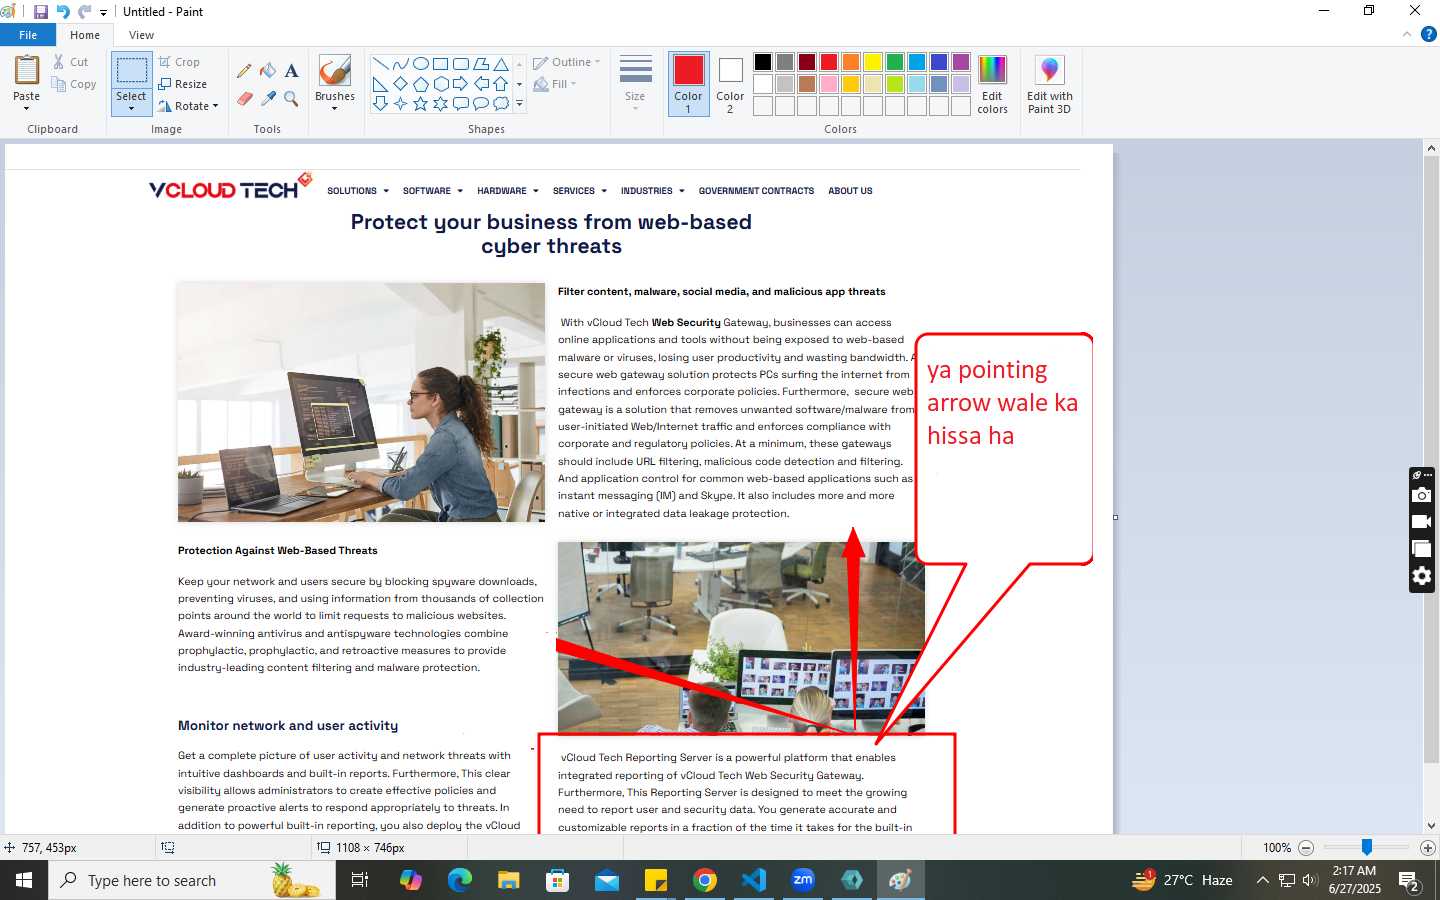Screen dimensions: 1440x900
Task: Collapse the ribbon with chevron
Action: click(x=1407, y=34)
